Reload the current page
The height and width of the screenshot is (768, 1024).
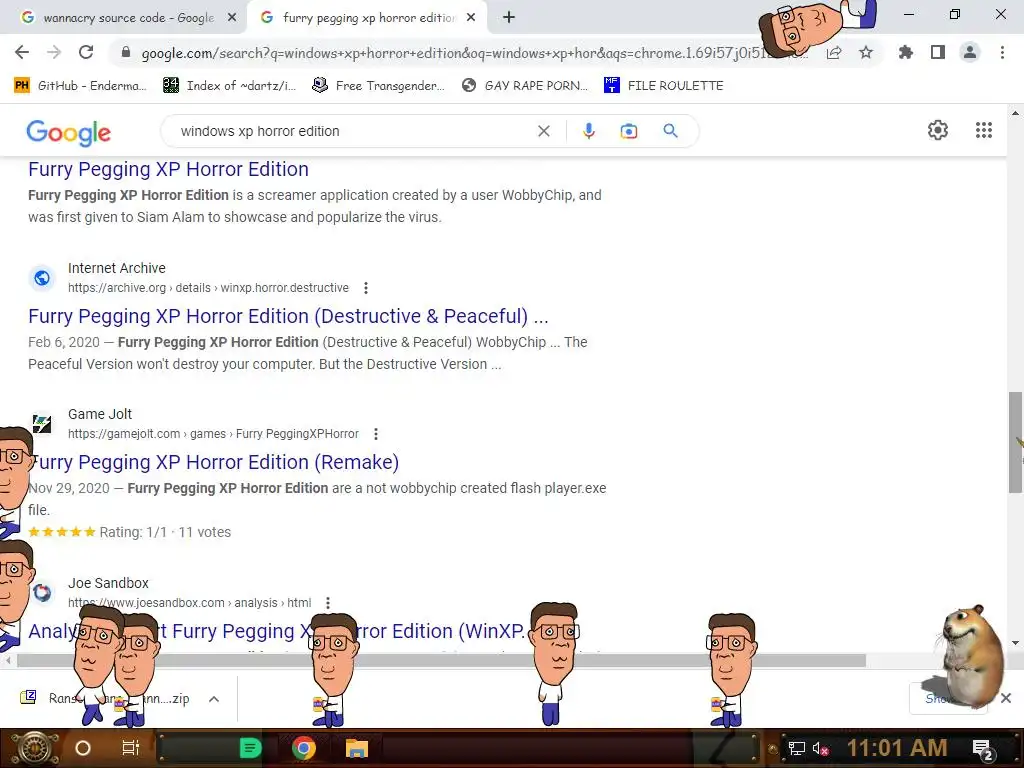click(86, 52)
